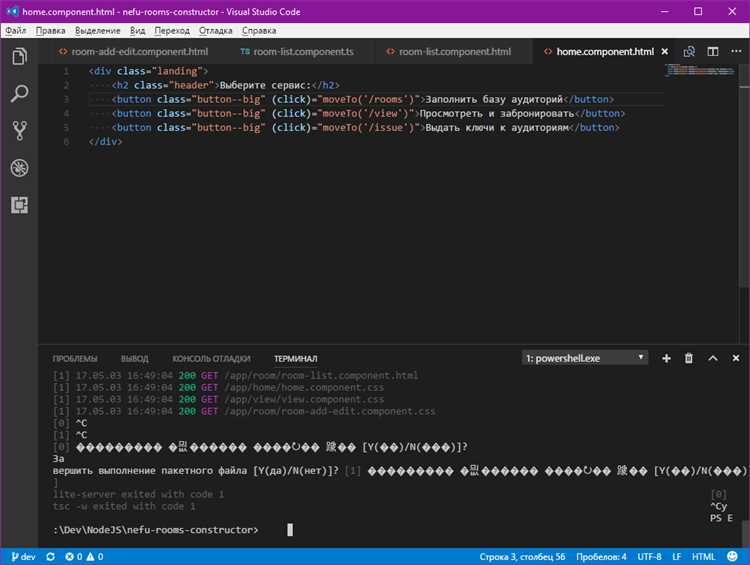This screenshot has width=750, height=565.
Task: Switch to the ПРОБЛЕМЫ panel tab
Action: [x=75, y=359]
